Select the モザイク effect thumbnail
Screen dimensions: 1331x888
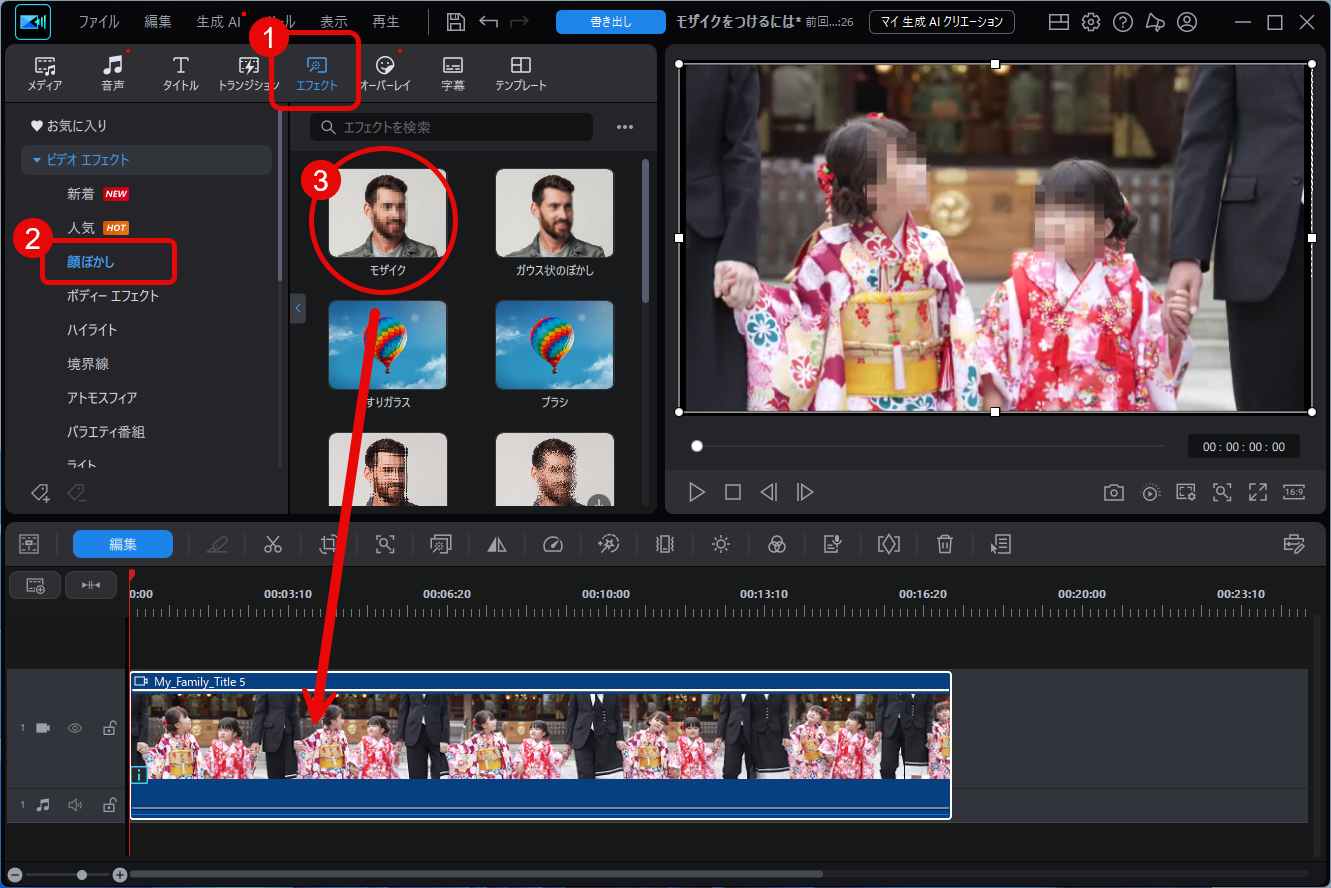pyautogui.click(x=387, y=213)
